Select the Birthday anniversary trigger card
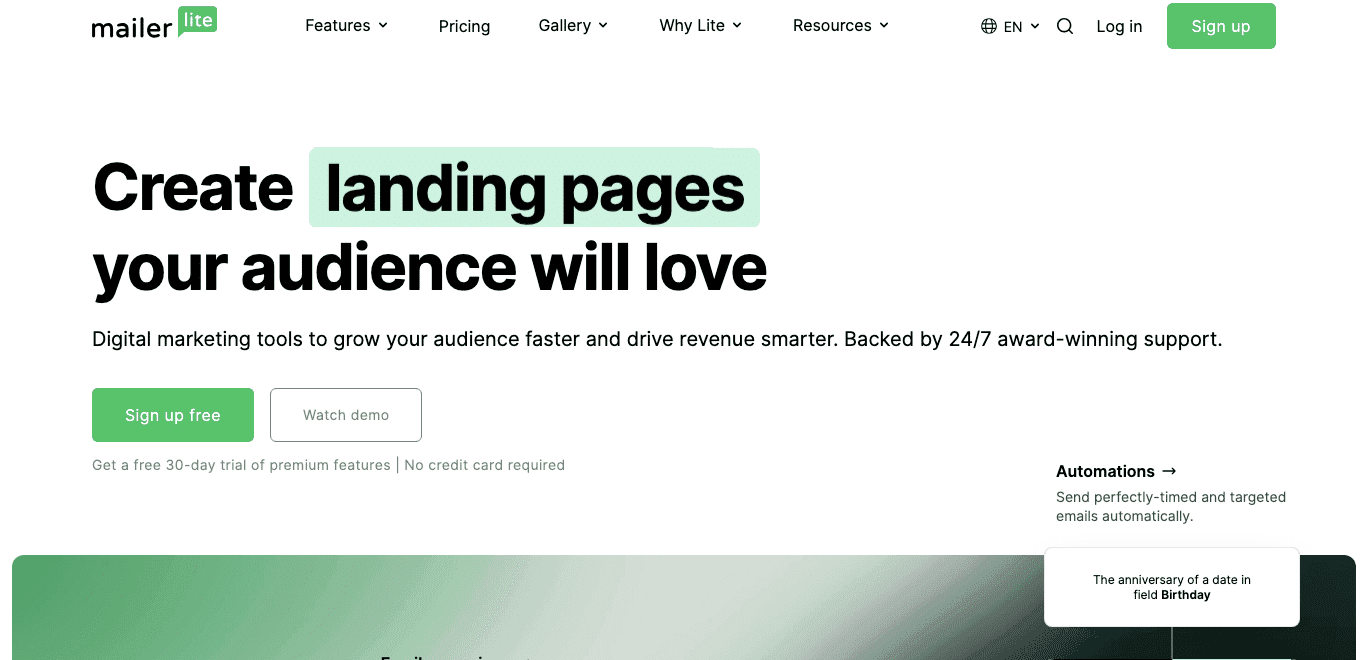Image resolution: width=1368 pixels, height=660 pixels. 1171,587
